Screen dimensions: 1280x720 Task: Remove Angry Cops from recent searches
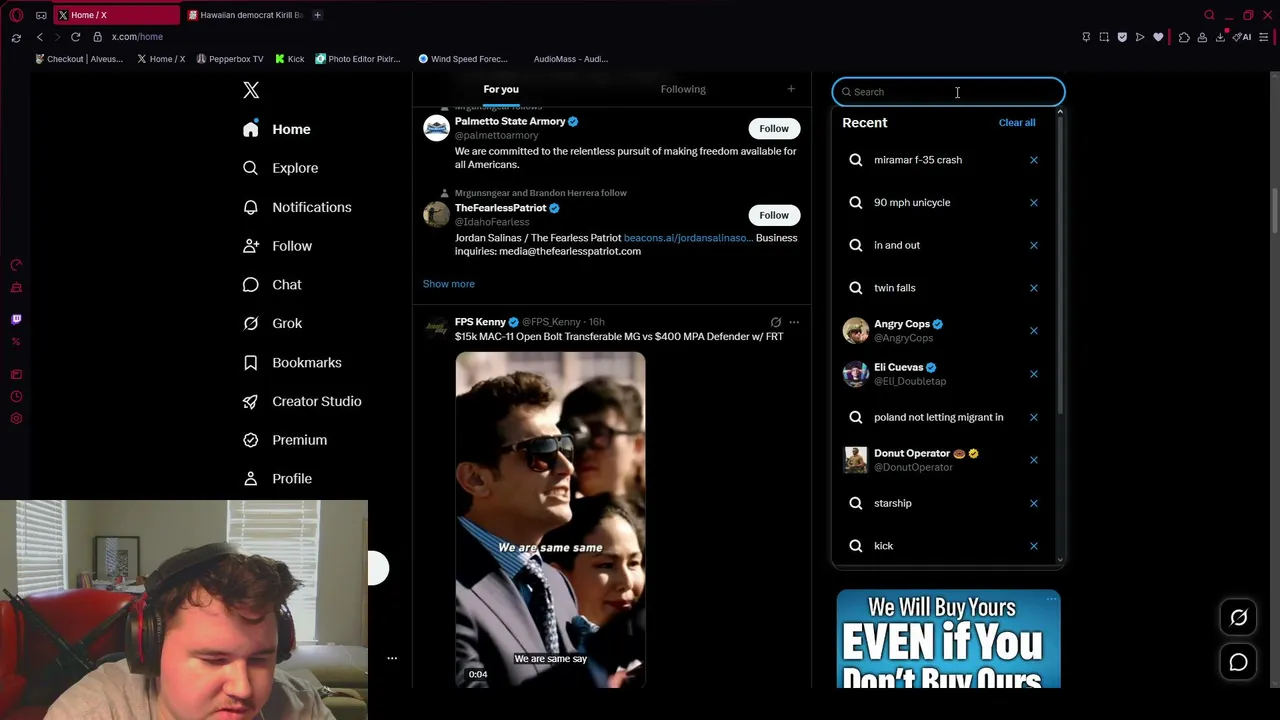(x=1034, y=331)
